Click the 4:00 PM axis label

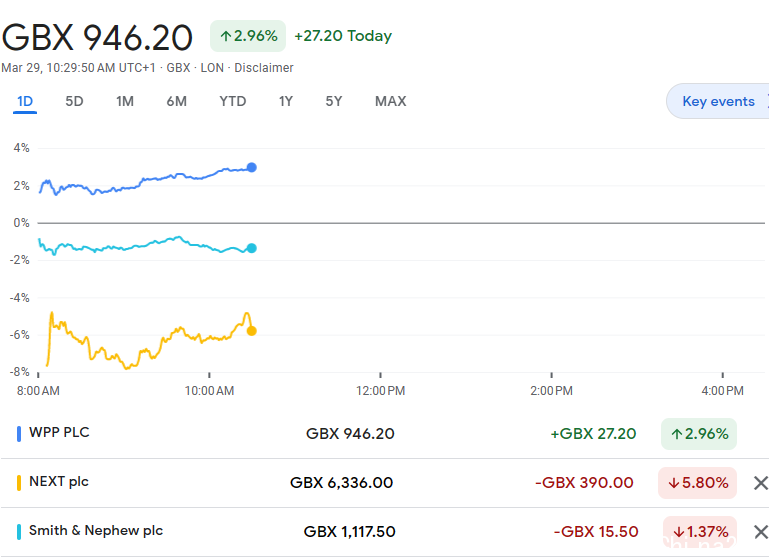[x=722, y=391]
